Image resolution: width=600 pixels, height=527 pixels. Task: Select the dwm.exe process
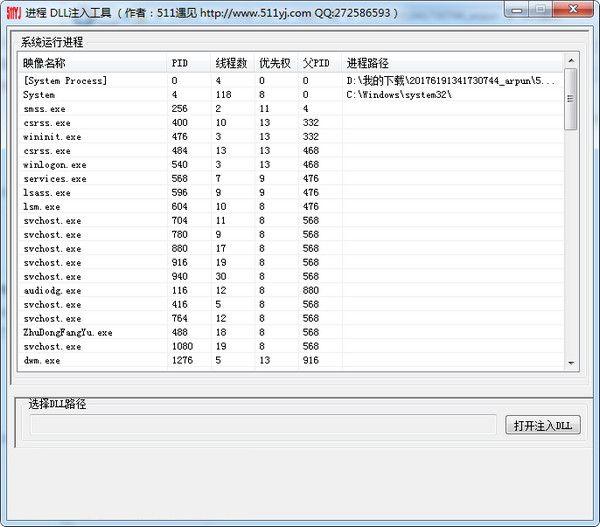pos(42,360)
